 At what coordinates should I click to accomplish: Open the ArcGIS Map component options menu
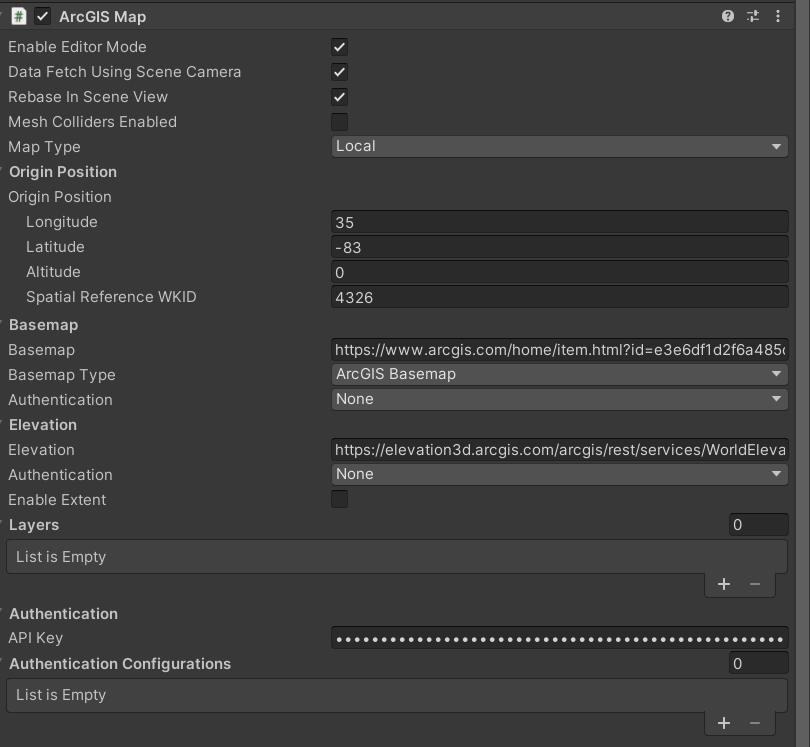coord(777,17)
